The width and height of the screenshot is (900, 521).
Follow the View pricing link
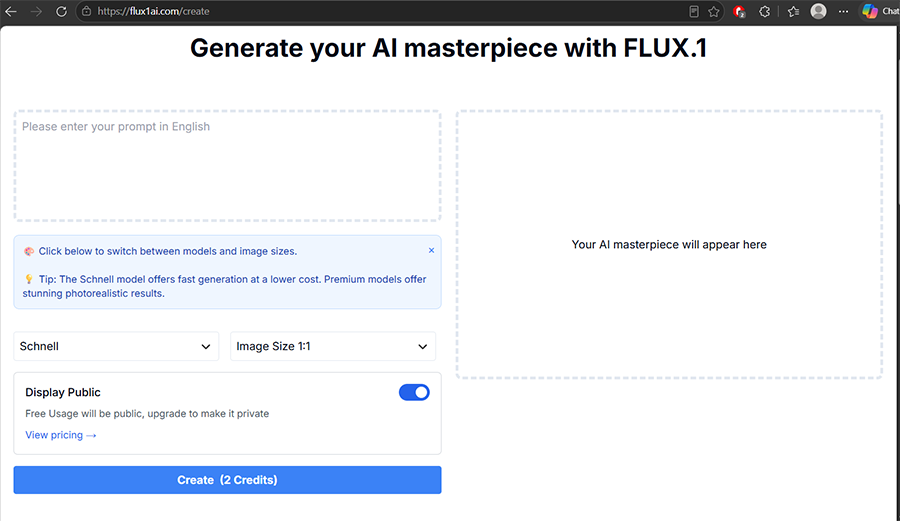(x=60, y=436)
